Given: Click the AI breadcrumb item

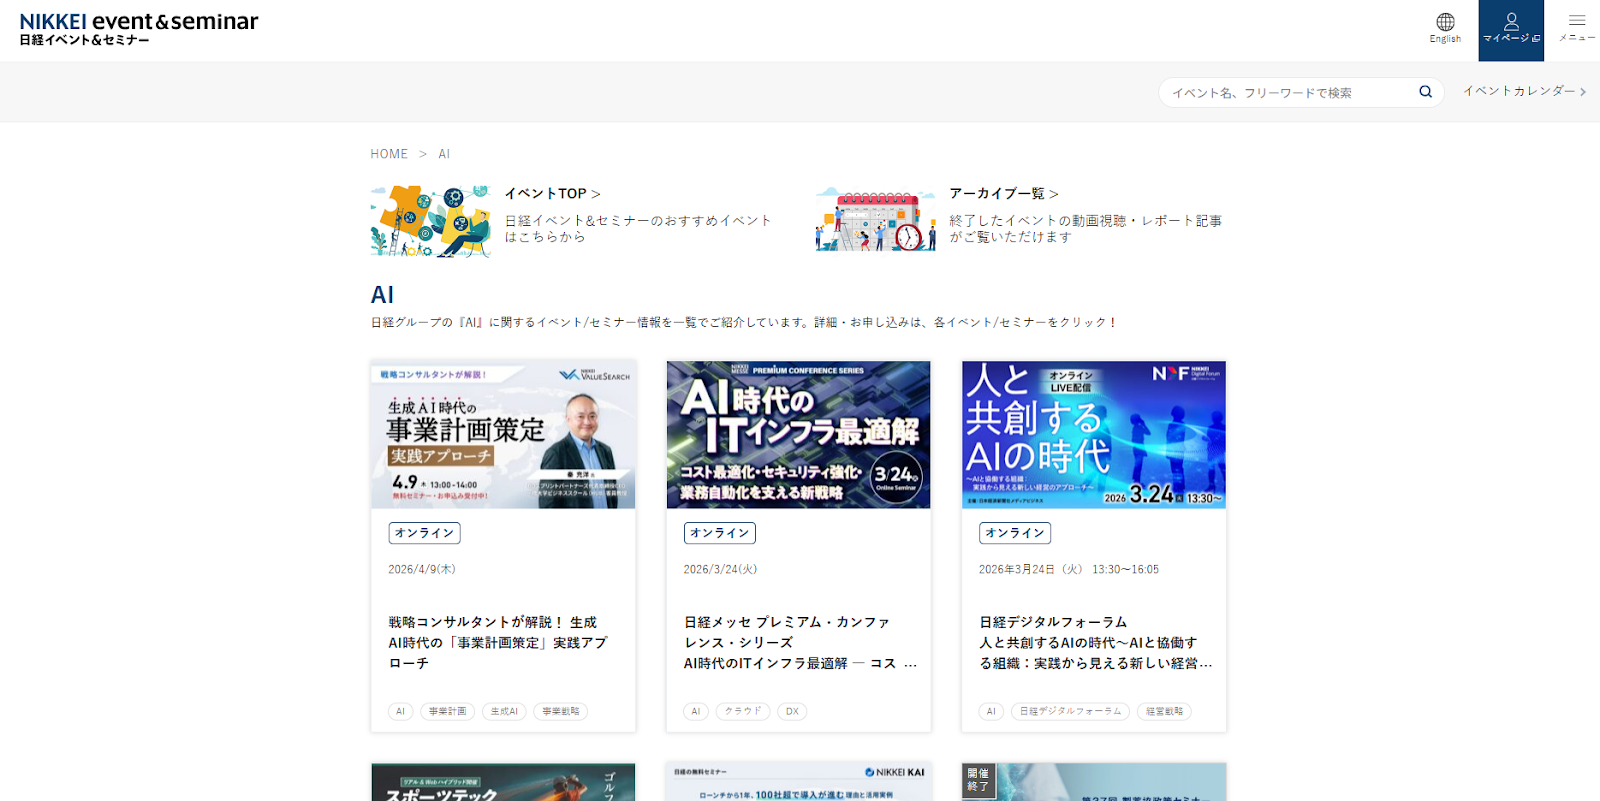Looking at the screenshot, I should pos(444,154).
